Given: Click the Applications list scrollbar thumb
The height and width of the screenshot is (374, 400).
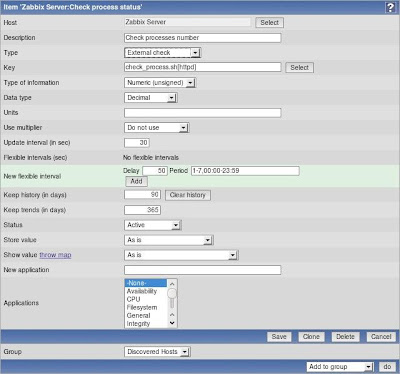Looking at the screenshot, I should [172, 294].
